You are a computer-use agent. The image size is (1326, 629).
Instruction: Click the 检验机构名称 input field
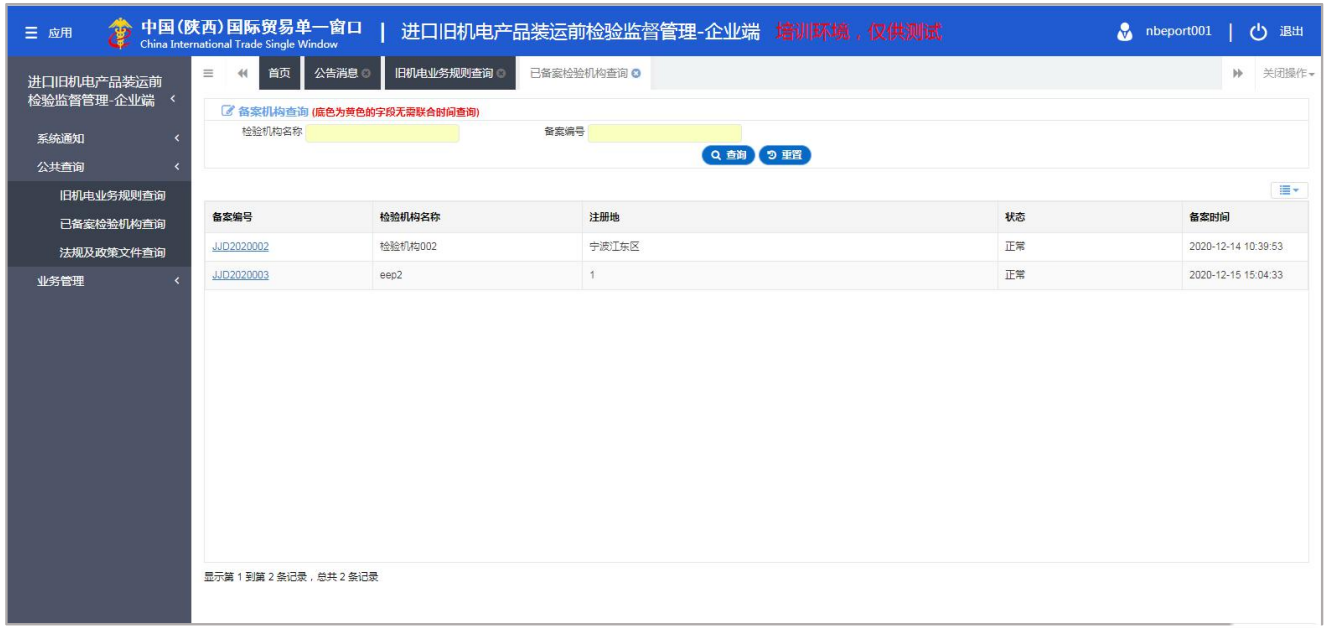(382, 133)
